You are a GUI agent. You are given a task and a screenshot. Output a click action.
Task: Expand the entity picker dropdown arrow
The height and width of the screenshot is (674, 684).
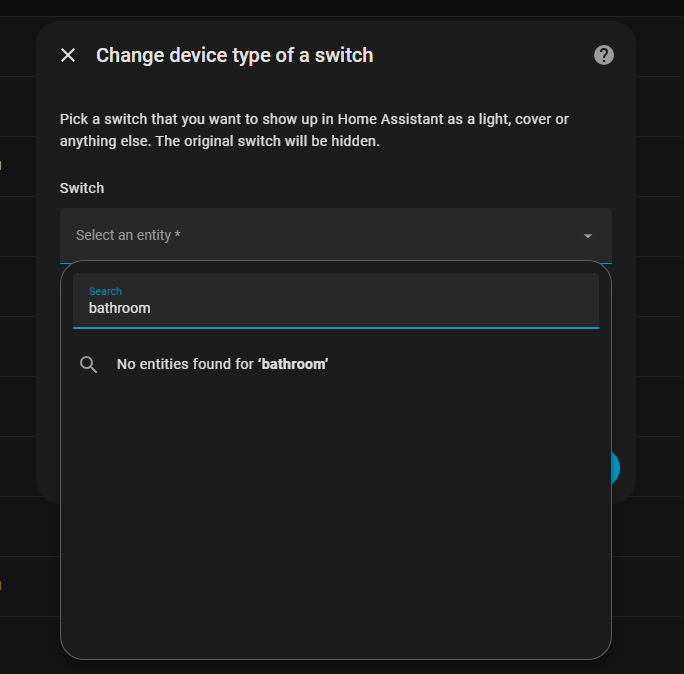588,236
